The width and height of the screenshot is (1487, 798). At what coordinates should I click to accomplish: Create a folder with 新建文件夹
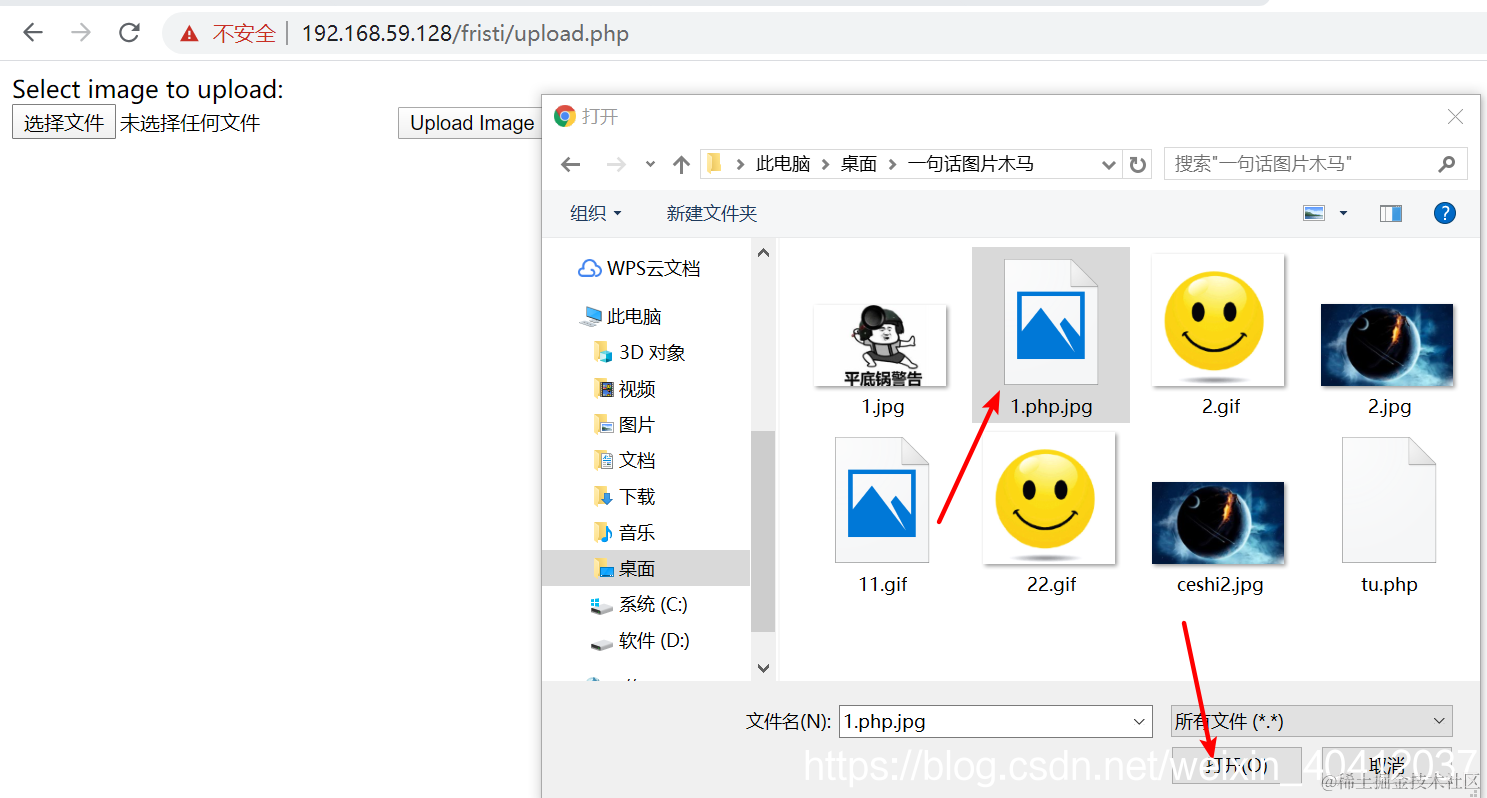click(711, 212)
